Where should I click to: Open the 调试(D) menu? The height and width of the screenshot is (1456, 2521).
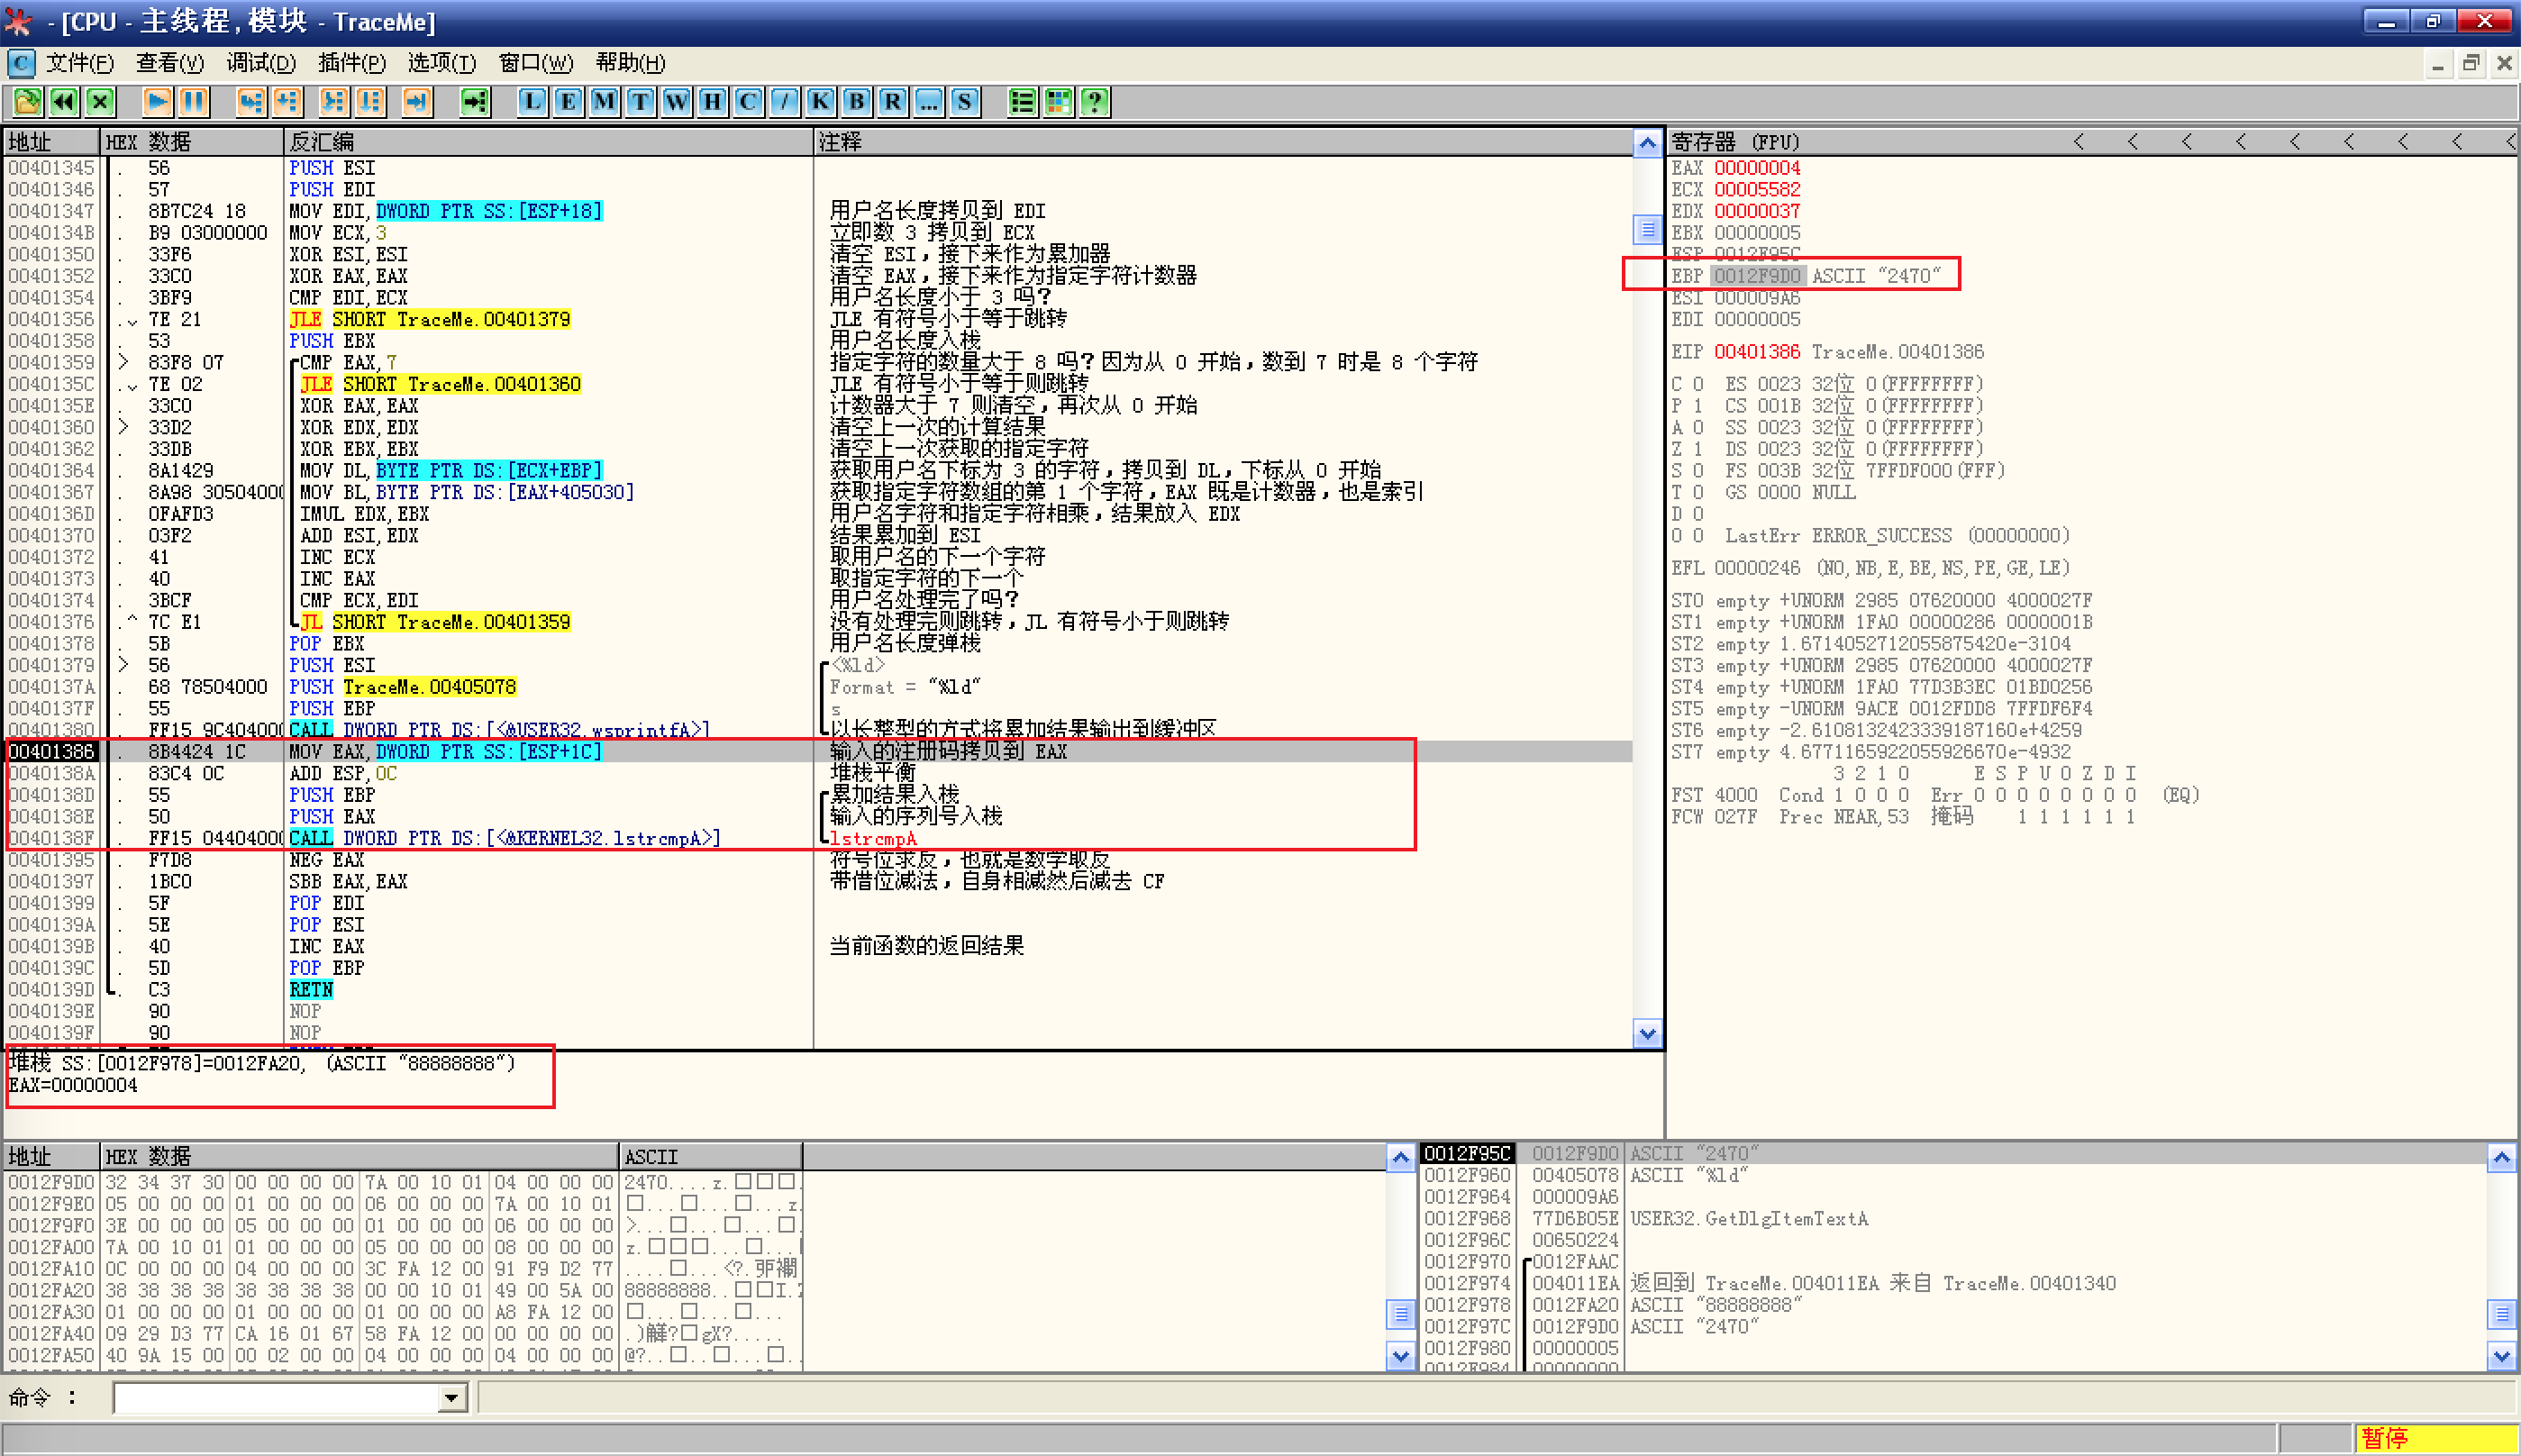[260, 63]
